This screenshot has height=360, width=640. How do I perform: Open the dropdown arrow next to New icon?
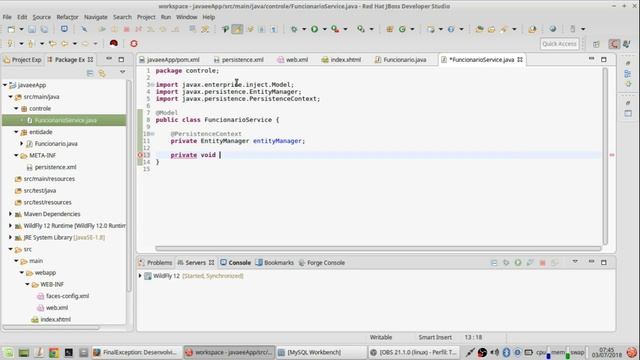pyautogui.click(x=21, y=29)
